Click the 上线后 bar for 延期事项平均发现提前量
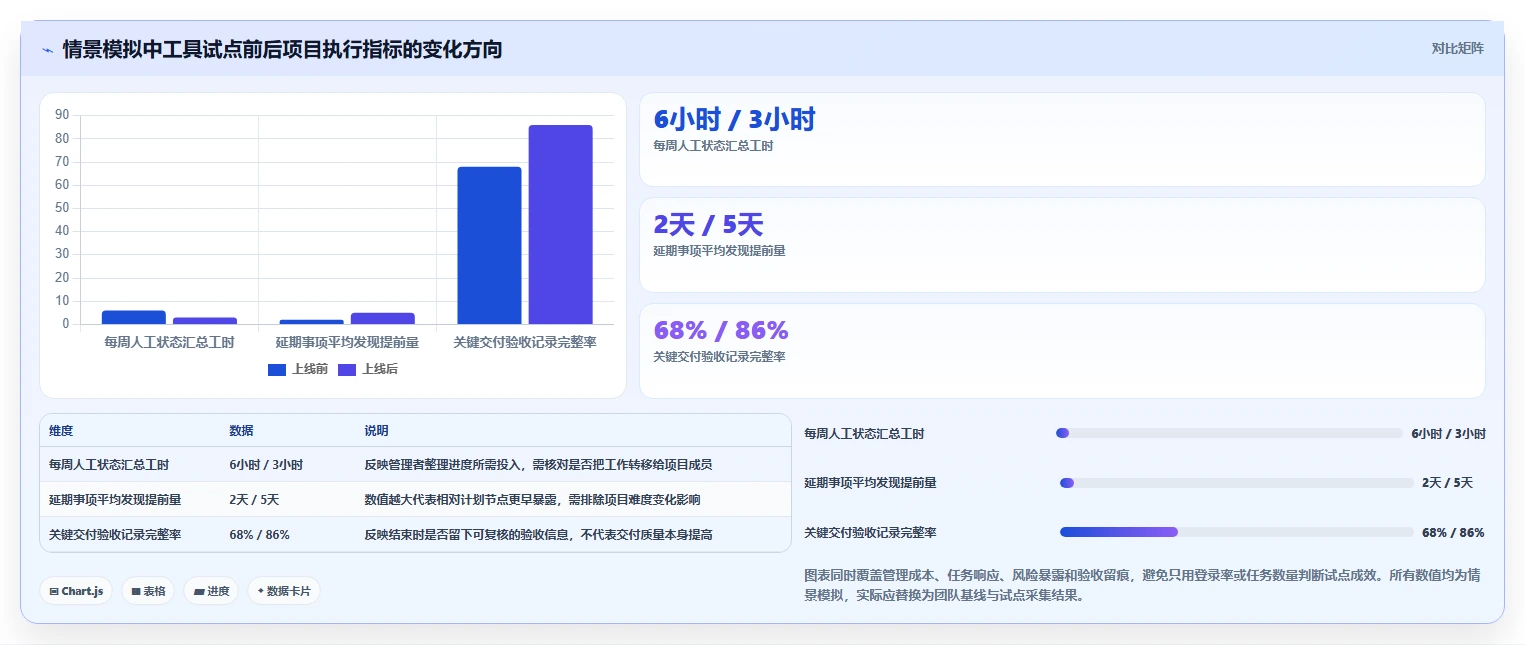 click(382, 318)
